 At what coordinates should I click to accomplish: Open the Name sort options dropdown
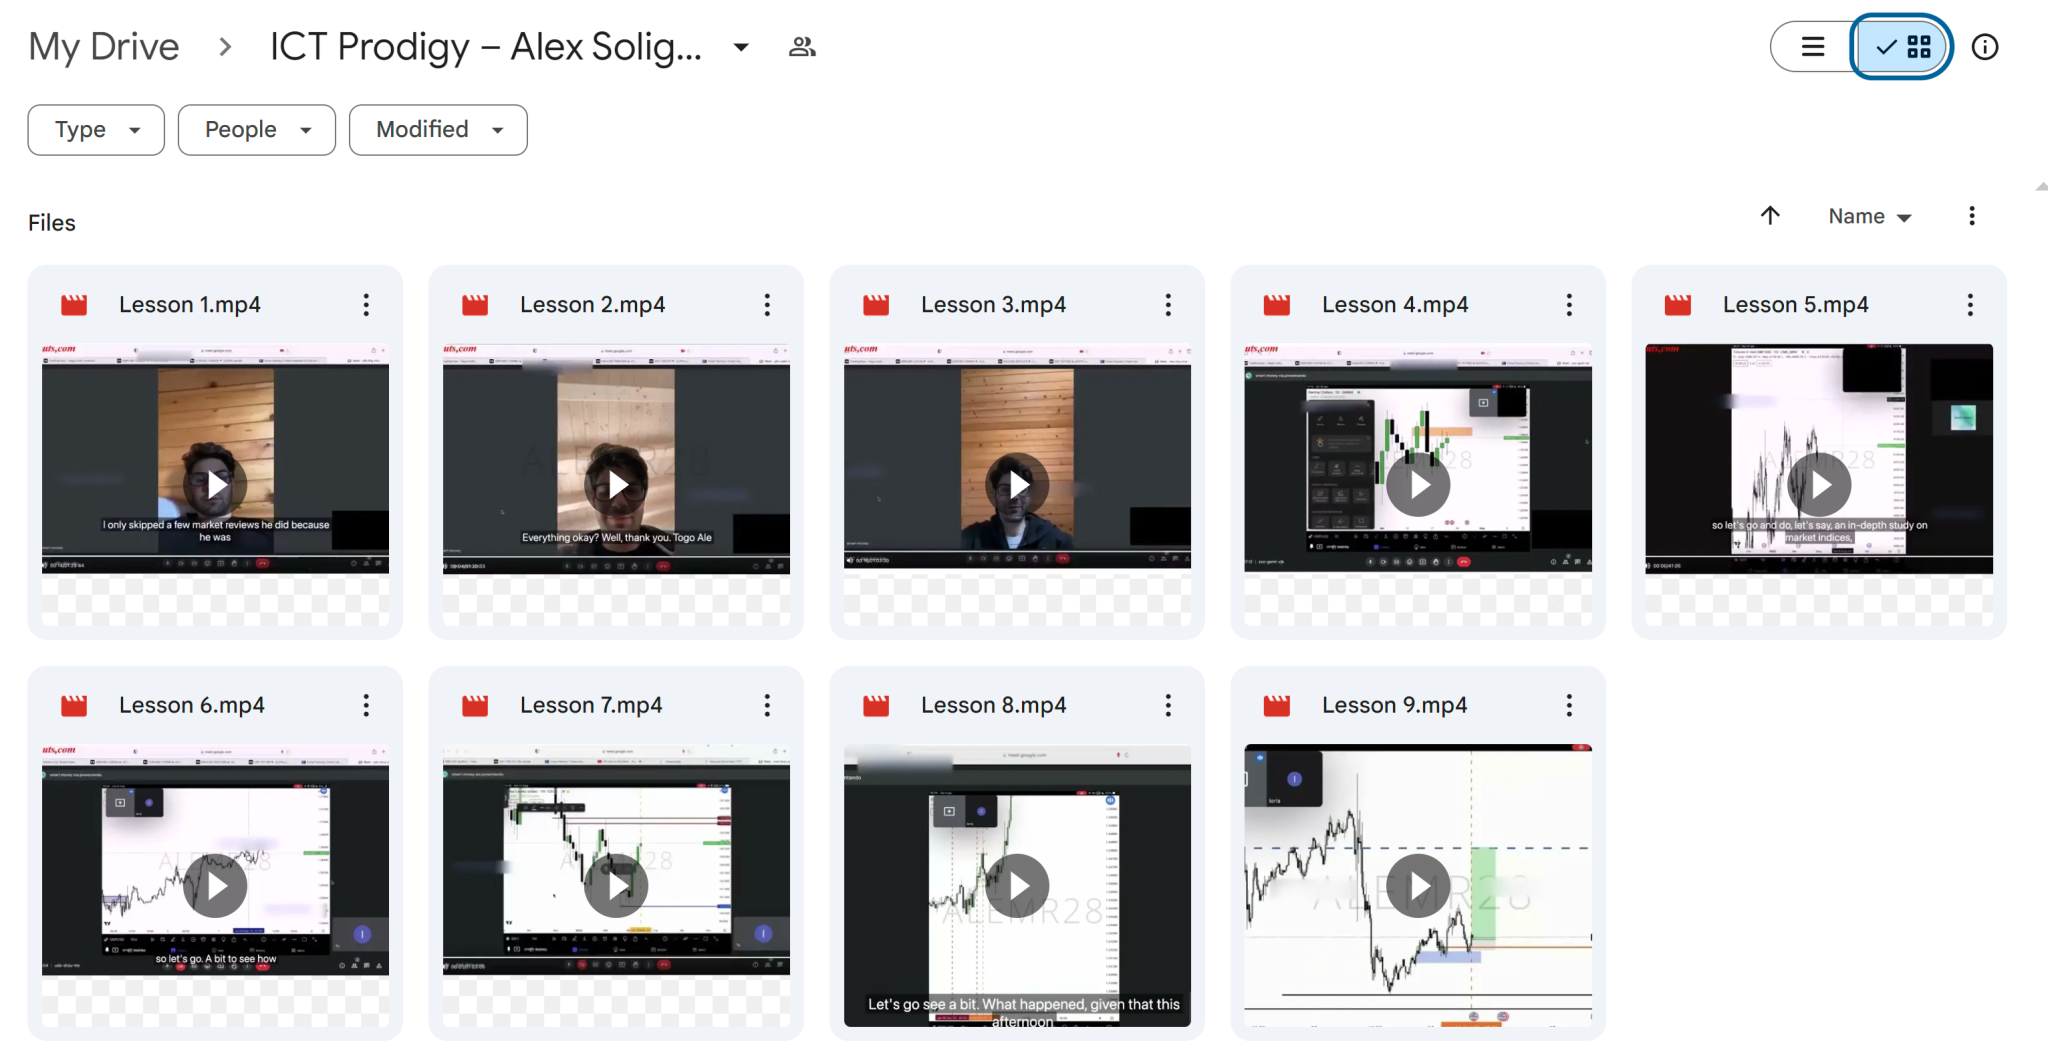point(1869,217)
